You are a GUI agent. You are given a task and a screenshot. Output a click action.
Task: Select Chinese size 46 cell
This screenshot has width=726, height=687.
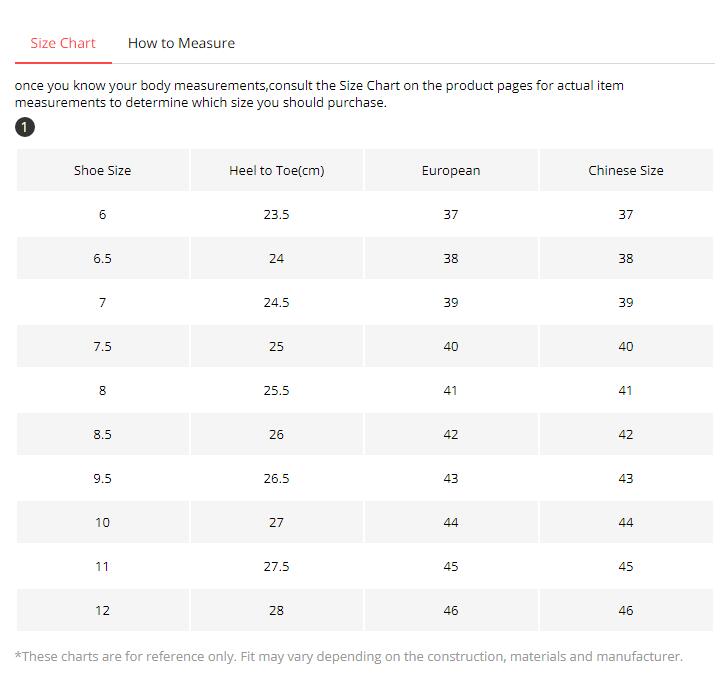(625, 610)
